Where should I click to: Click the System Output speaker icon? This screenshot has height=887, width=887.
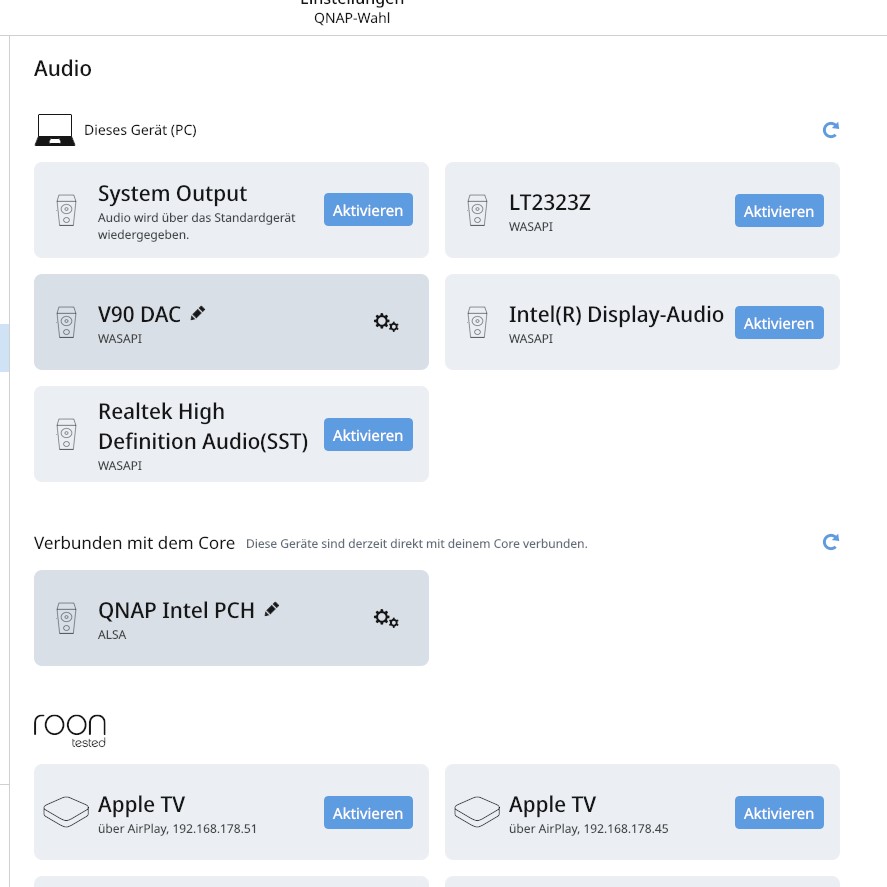tap(66, 210)
